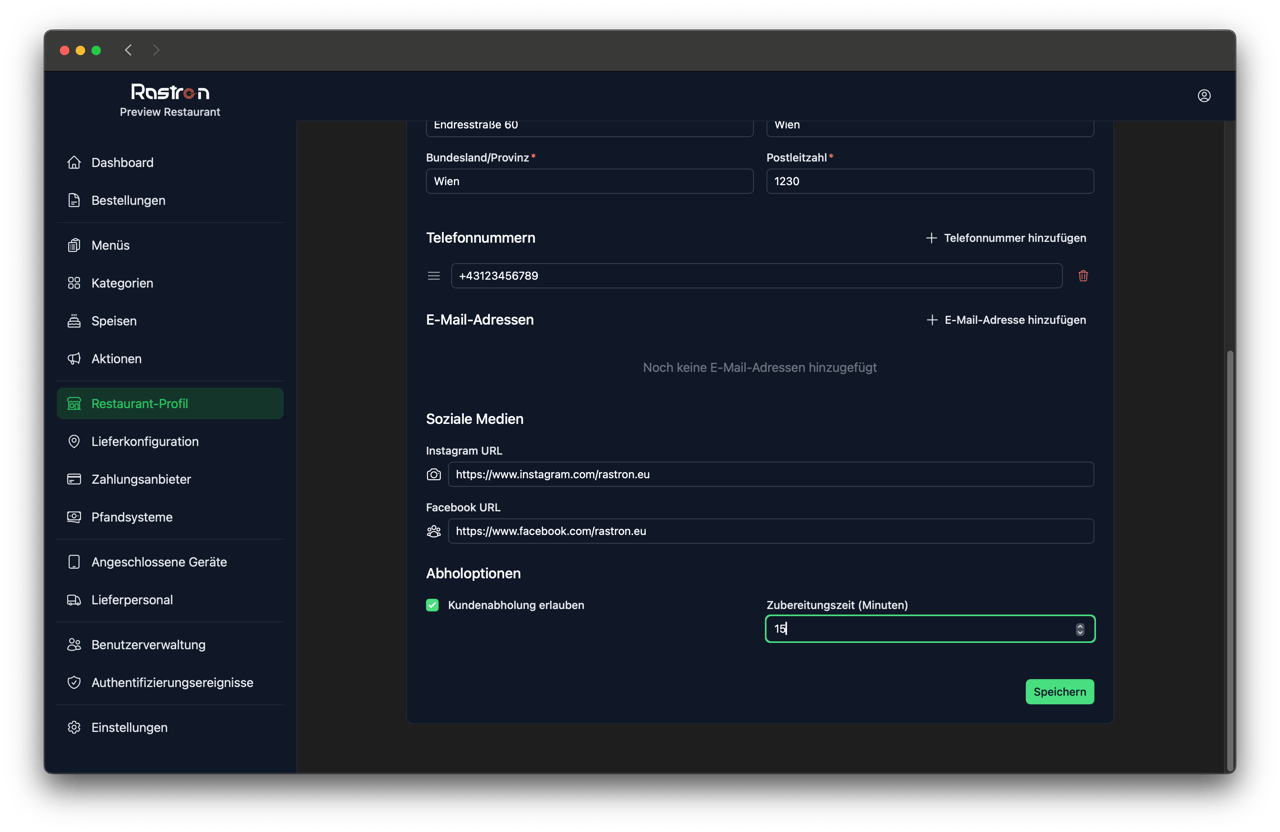The width and height of the screenshot is (1280, 832).
Task: Click the drag handle icon next to phone number
Action: pyautogui.click(x=434, y=276)
